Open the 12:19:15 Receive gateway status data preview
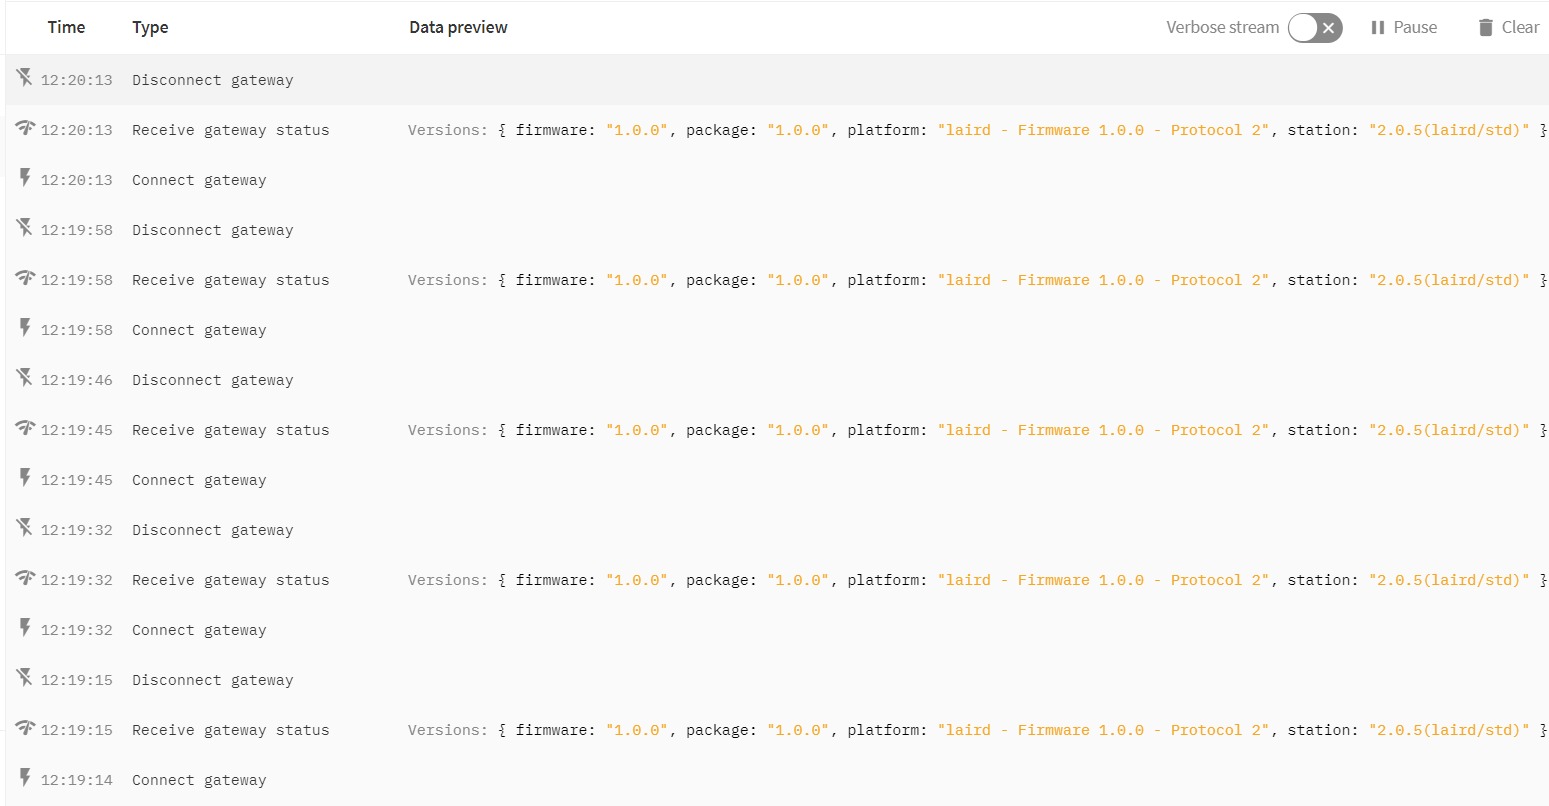 978,730
